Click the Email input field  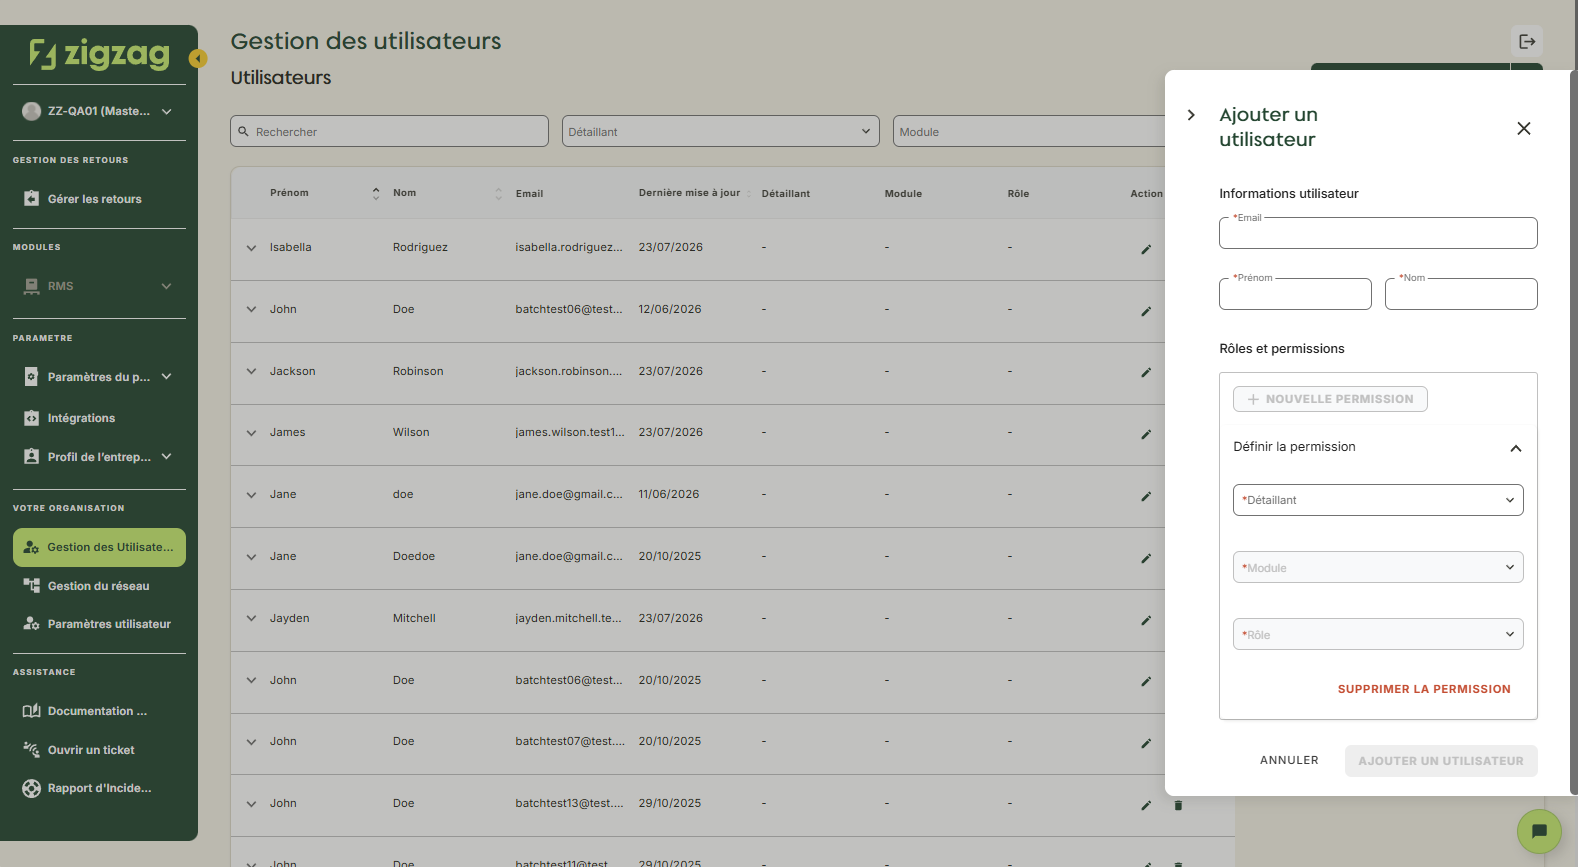pyautogui.click(x=1378, y=233)
